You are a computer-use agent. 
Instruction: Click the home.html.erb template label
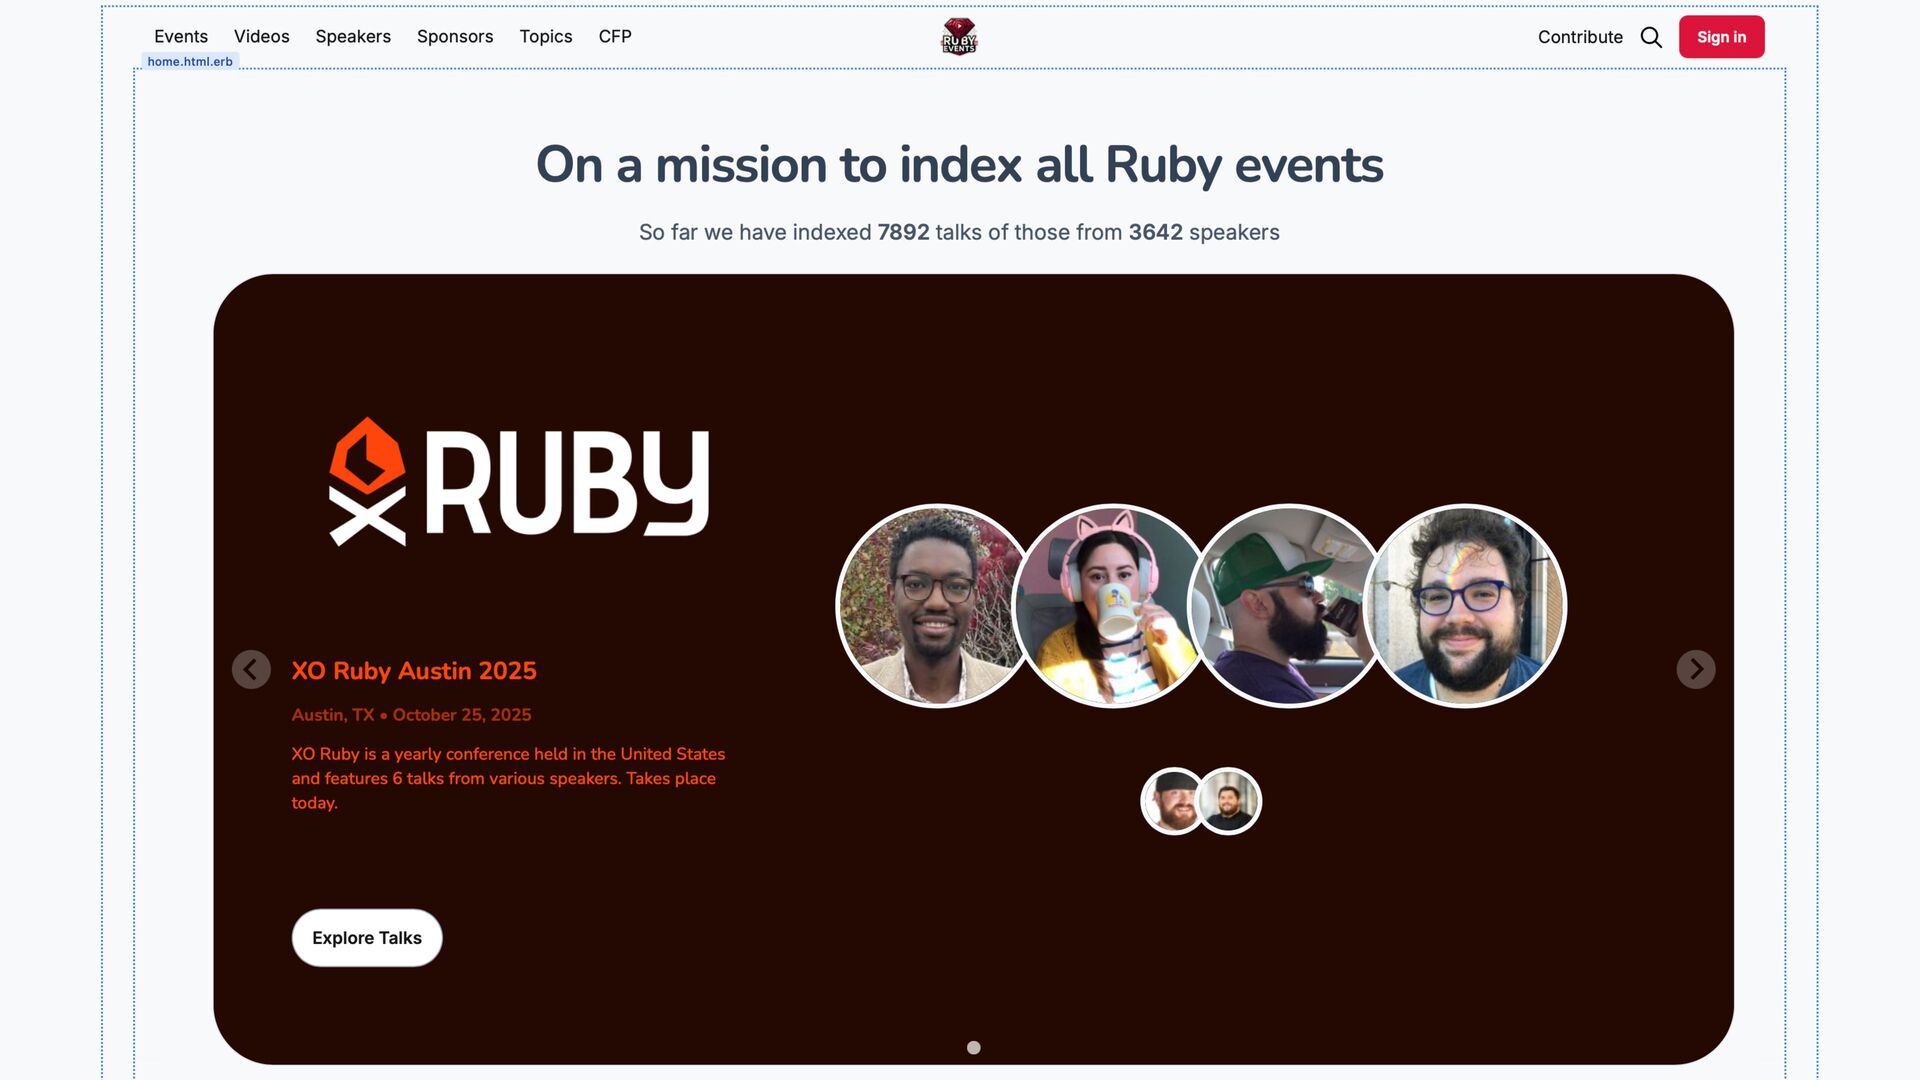(190, 61)
